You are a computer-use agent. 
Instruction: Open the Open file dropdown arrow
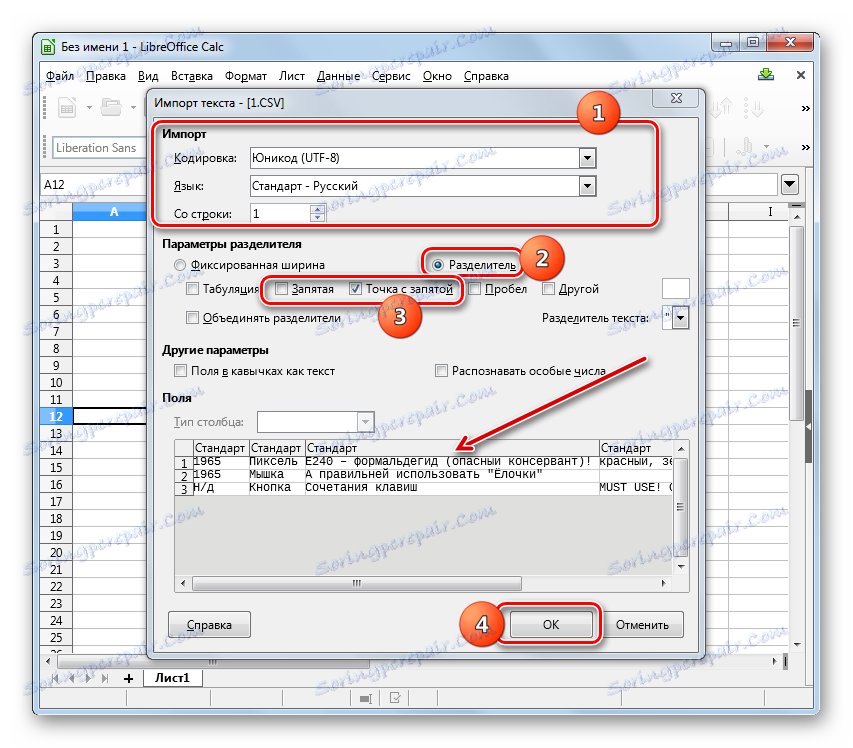[x=133, y=108]
